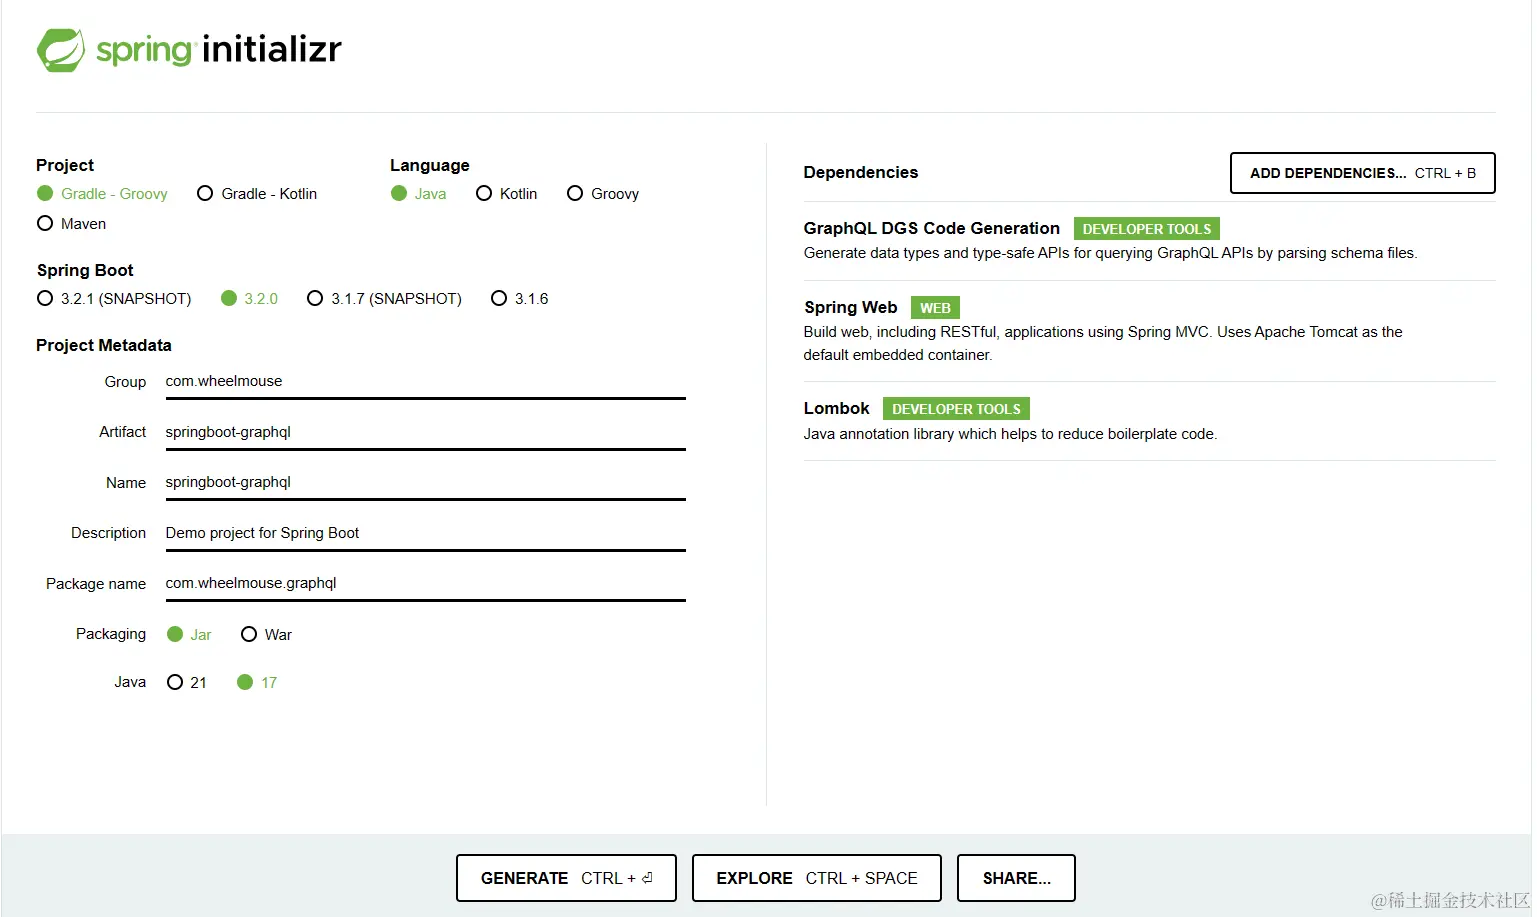Click the GraphQL DGS Code Generation dependency
The image size is (1537, 917).
pyautogui.click(x=931, y=229)
